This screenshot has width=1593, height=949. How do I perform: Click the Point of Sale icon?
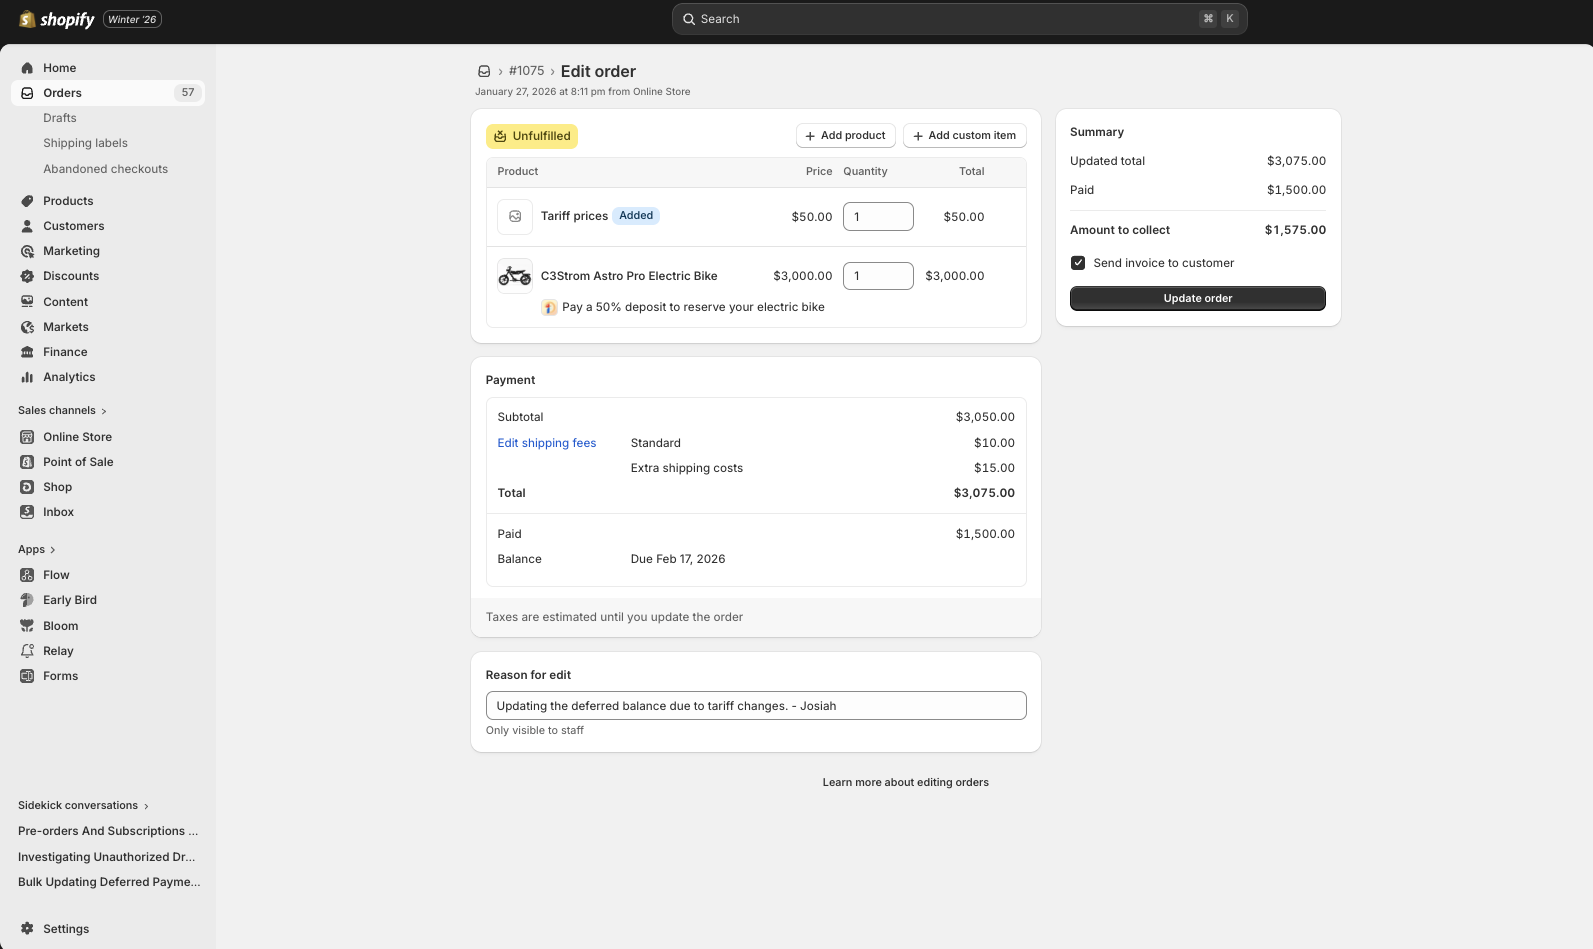[x=27, y=462]
